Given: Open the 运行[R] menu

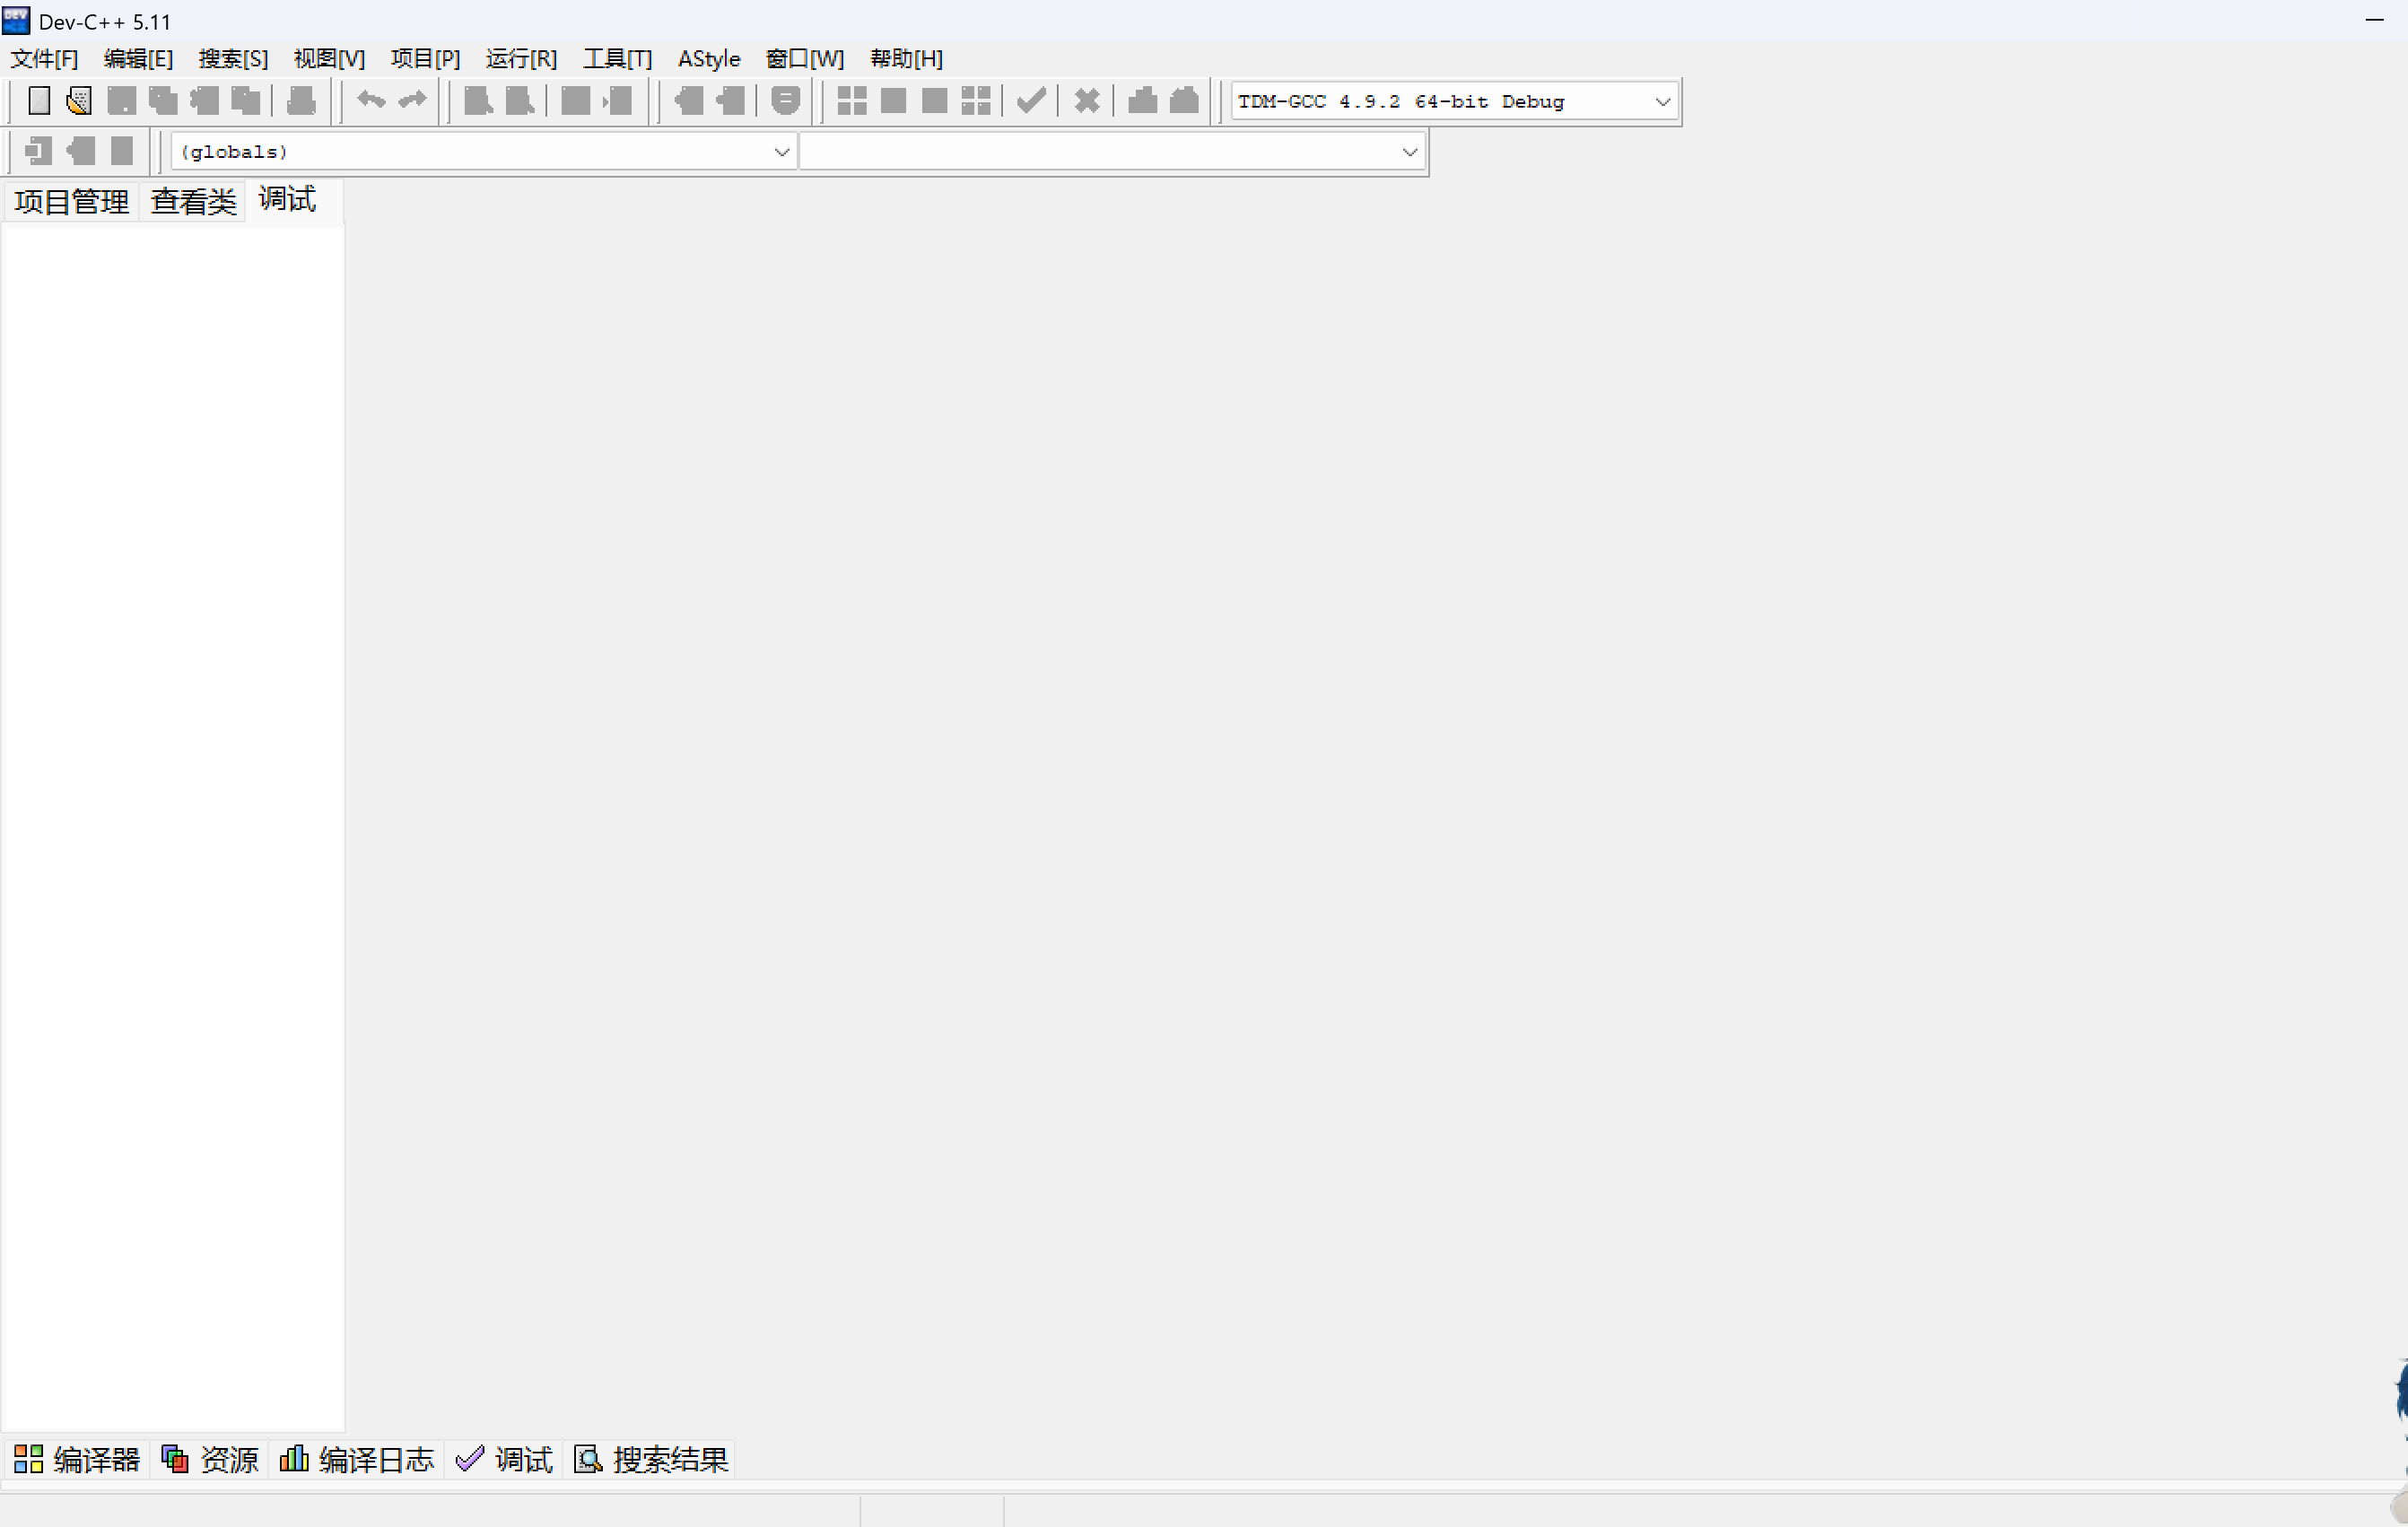Looking at the screenshot, I should pos(521,59).
